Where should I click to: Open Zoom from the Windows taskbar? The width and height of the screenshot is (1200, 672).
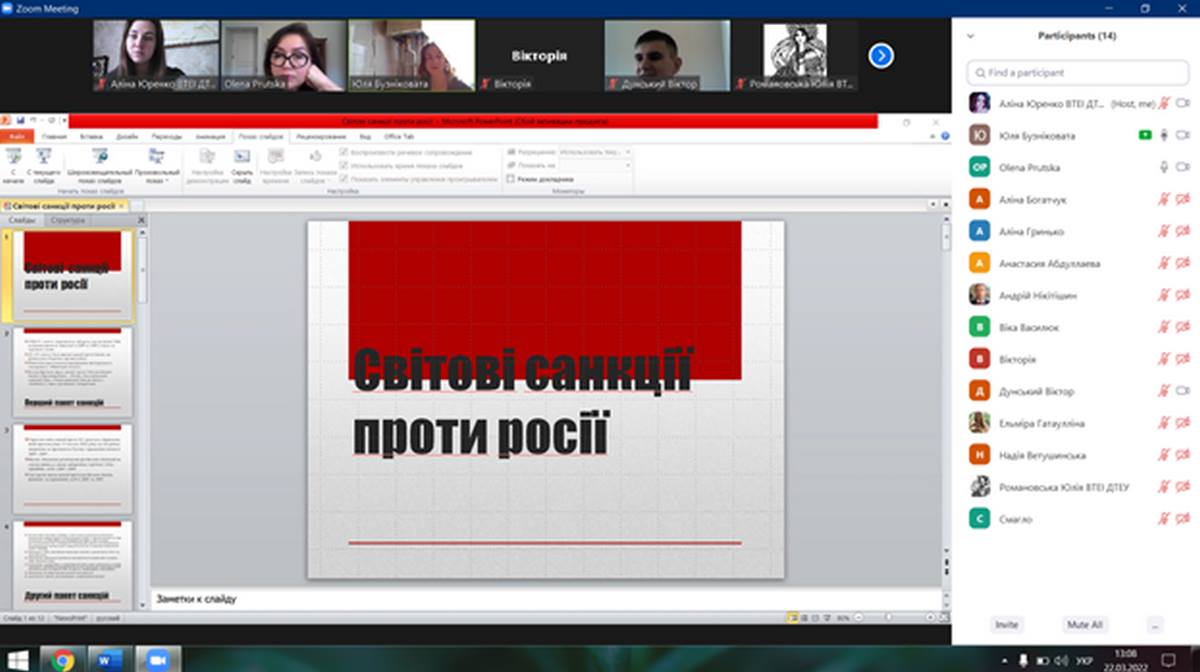156,659
